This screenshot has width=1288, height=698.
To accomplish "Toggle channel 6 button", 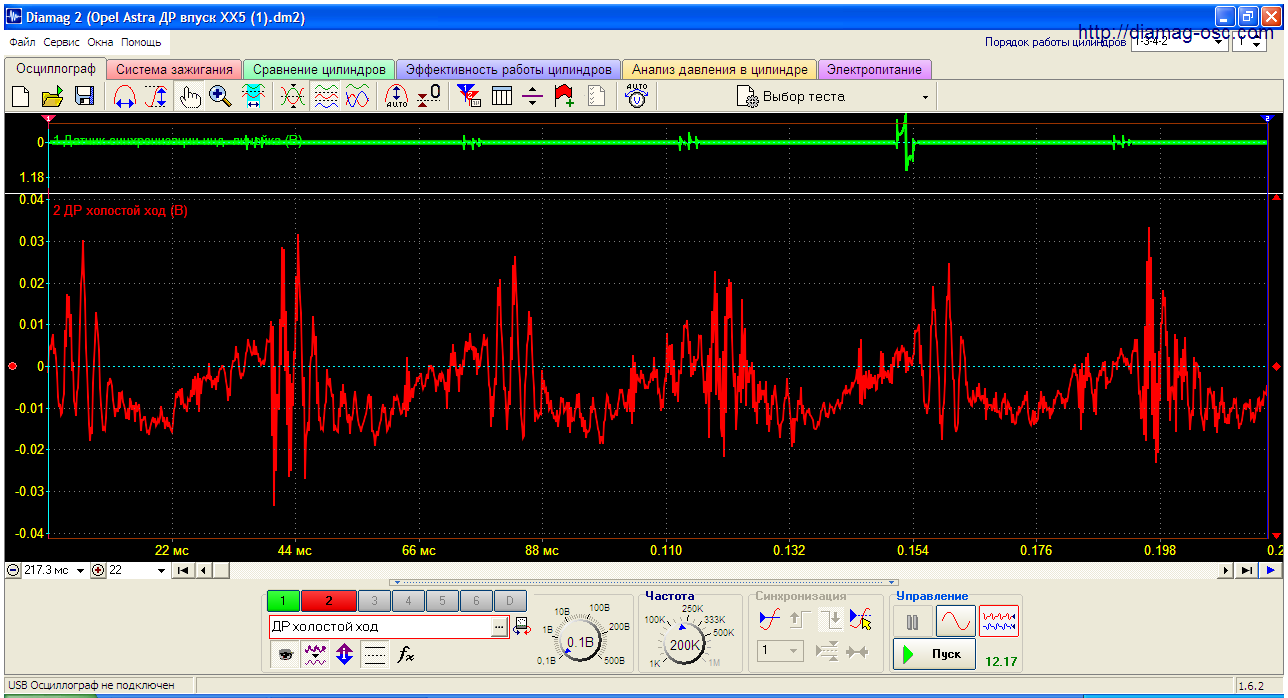I will click(476, 601).
